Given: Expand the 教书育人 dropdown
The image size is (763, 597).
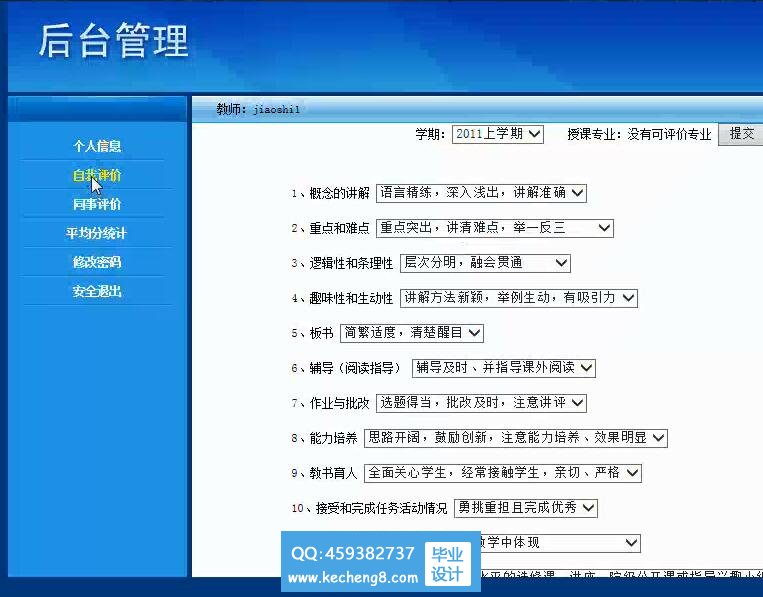Looking at the screenshot, I should click(x=503, y=473).
